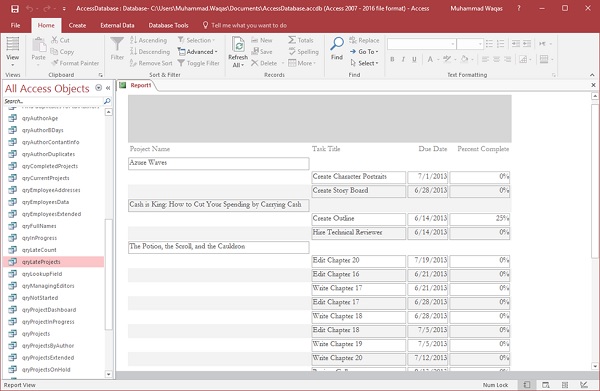Toggle Italic text formatting
The width and height of the screenshot is (600, 391).
403,59
